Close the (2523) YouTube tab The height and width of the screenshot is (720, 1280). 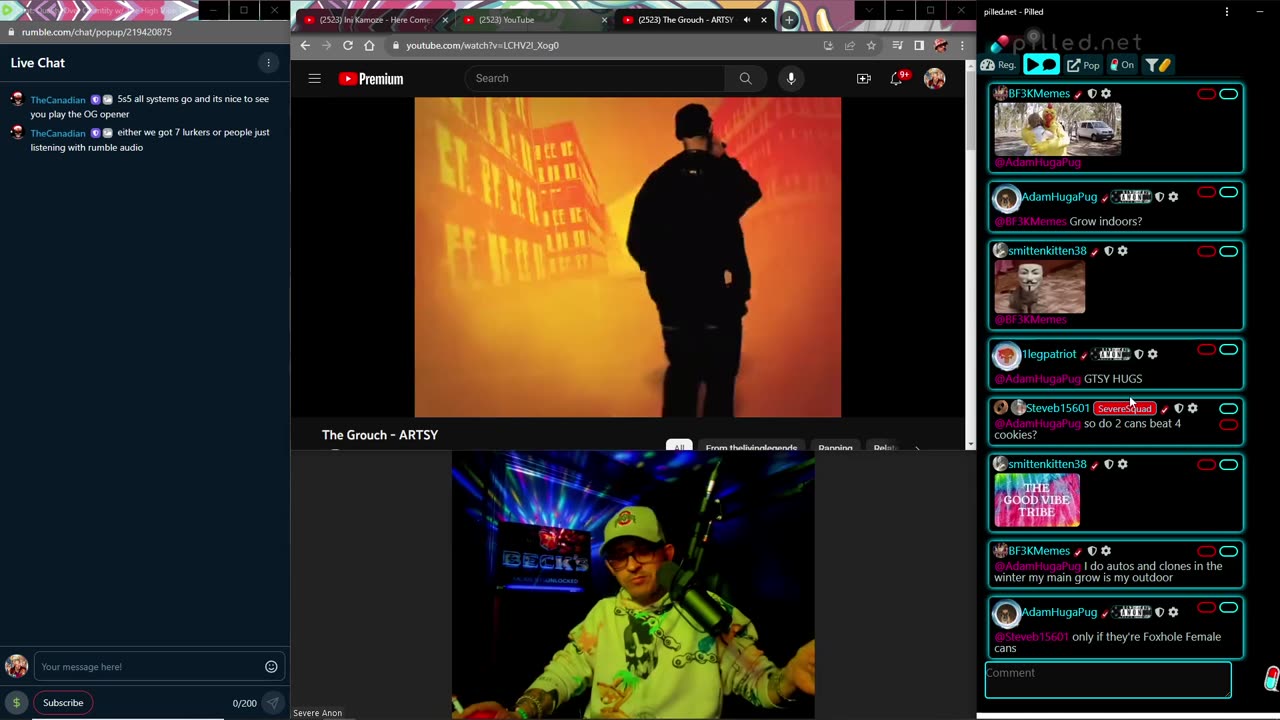click(x=604, y=20)
